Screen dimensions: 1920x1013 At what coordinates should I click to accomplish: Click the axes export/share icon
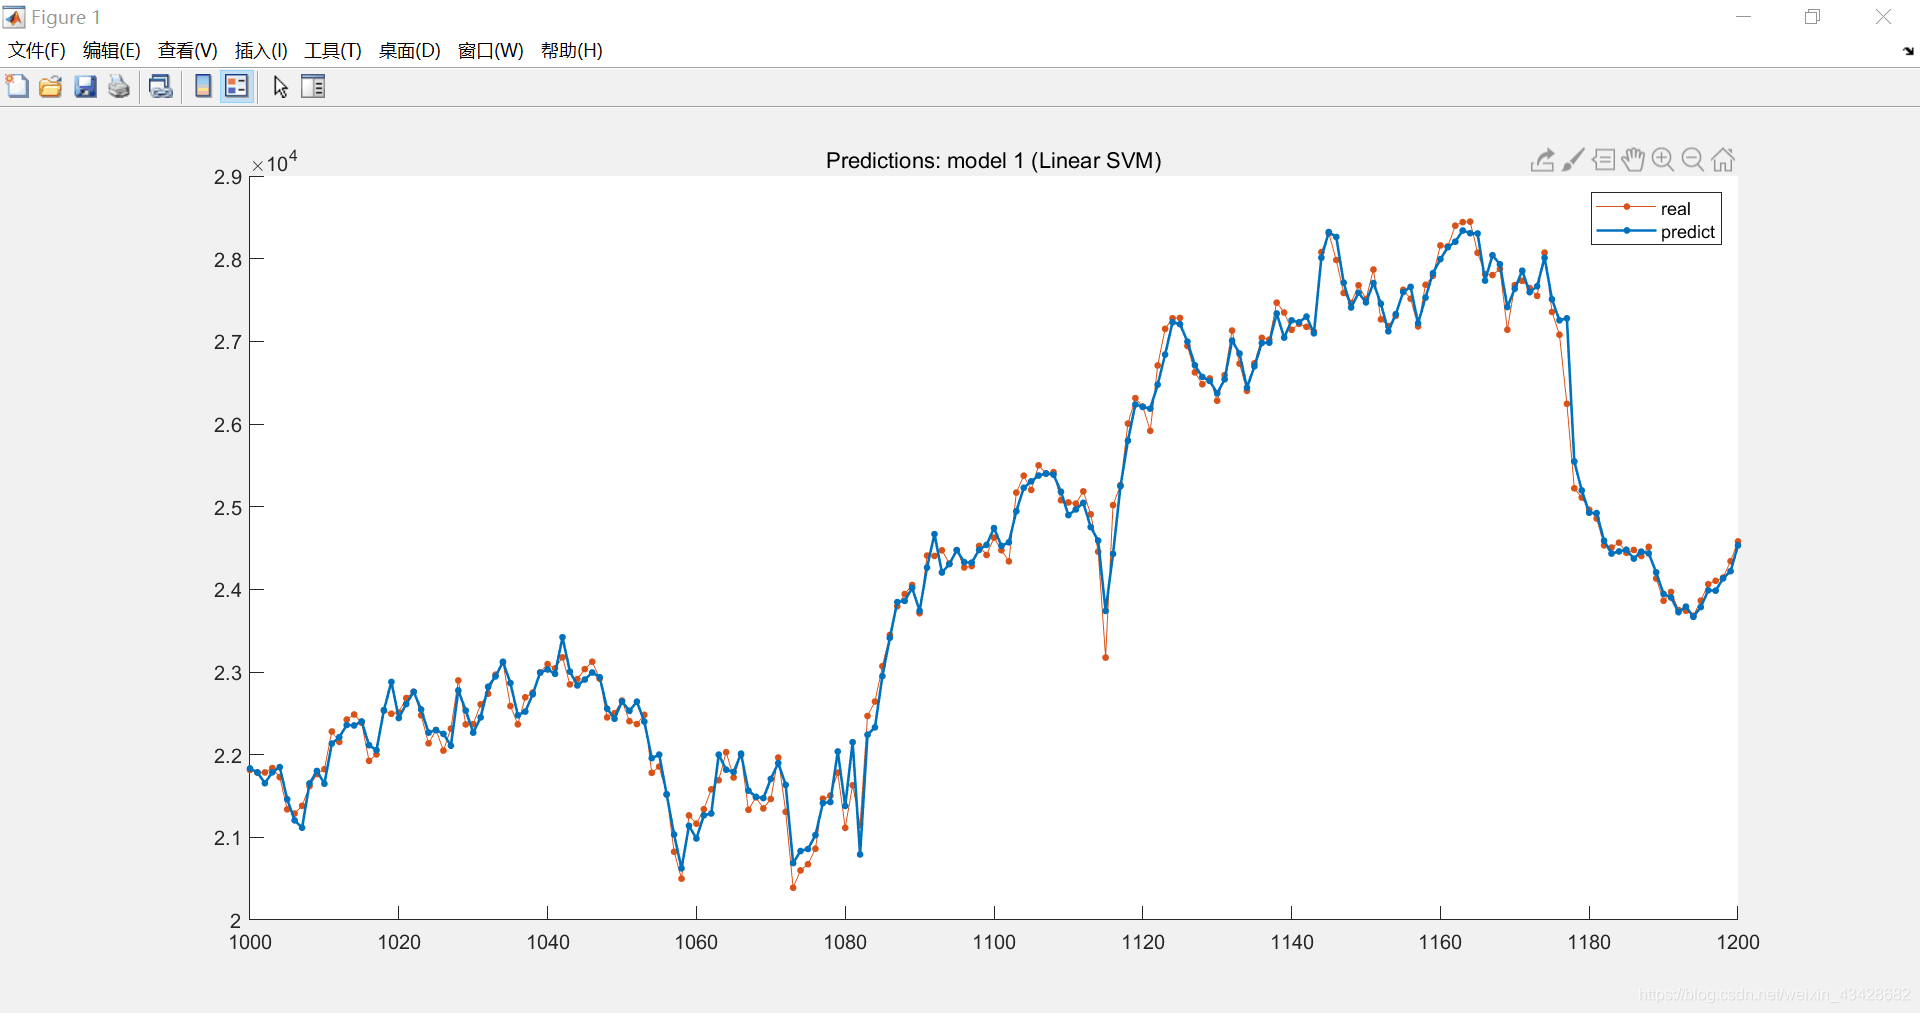1543,160
